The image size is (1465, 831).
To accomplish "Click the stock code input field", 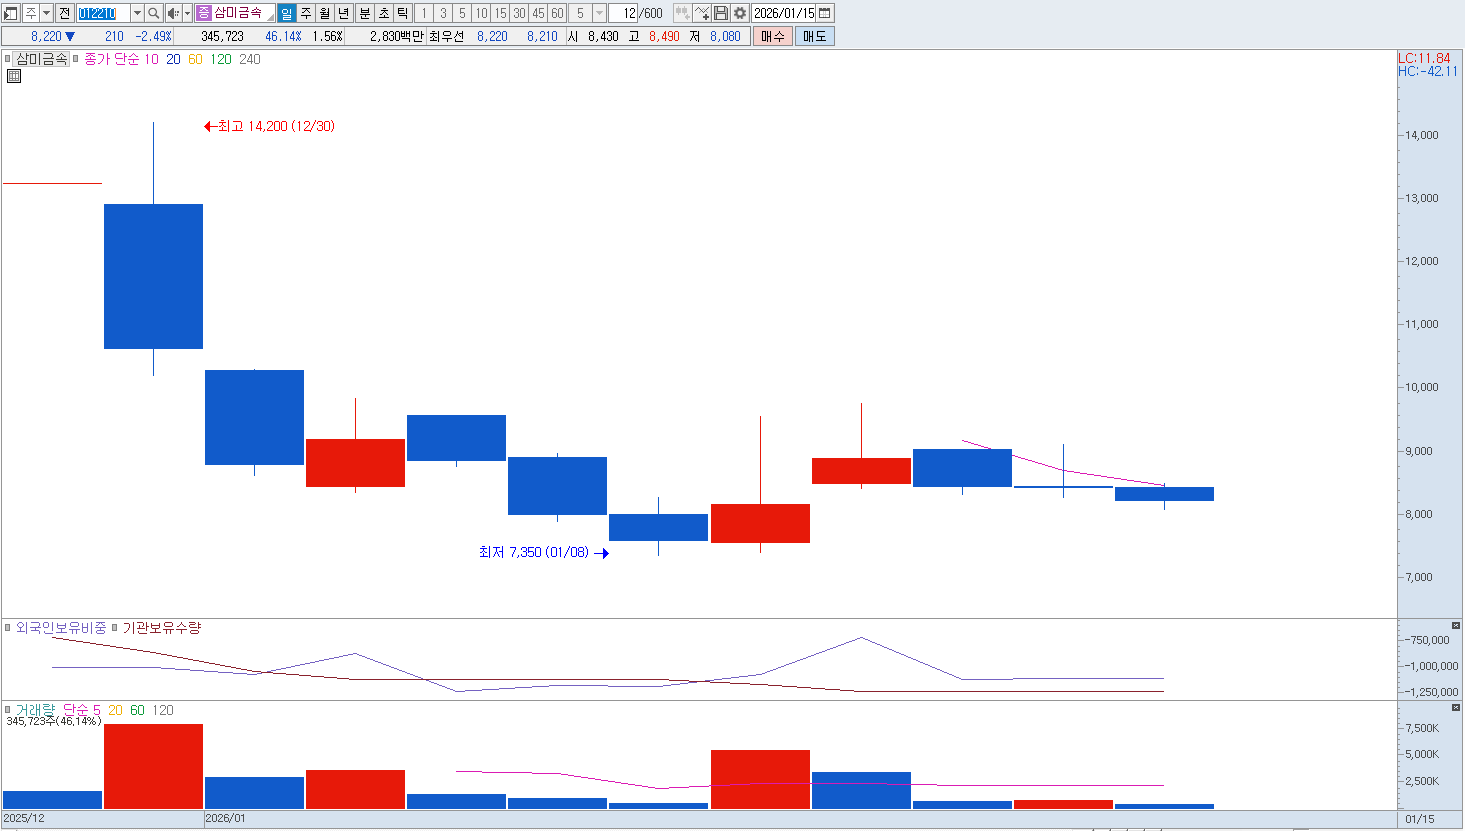I will (103, 13).
